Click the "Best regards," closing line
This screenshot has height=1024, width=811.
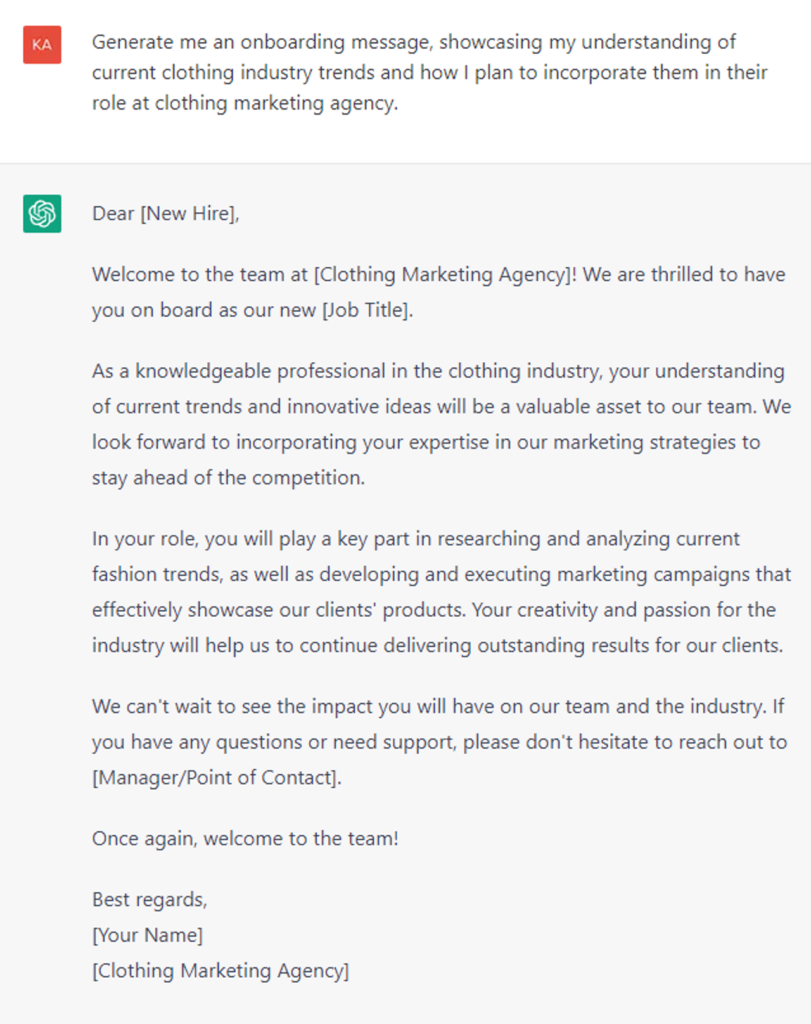[150, 899]
